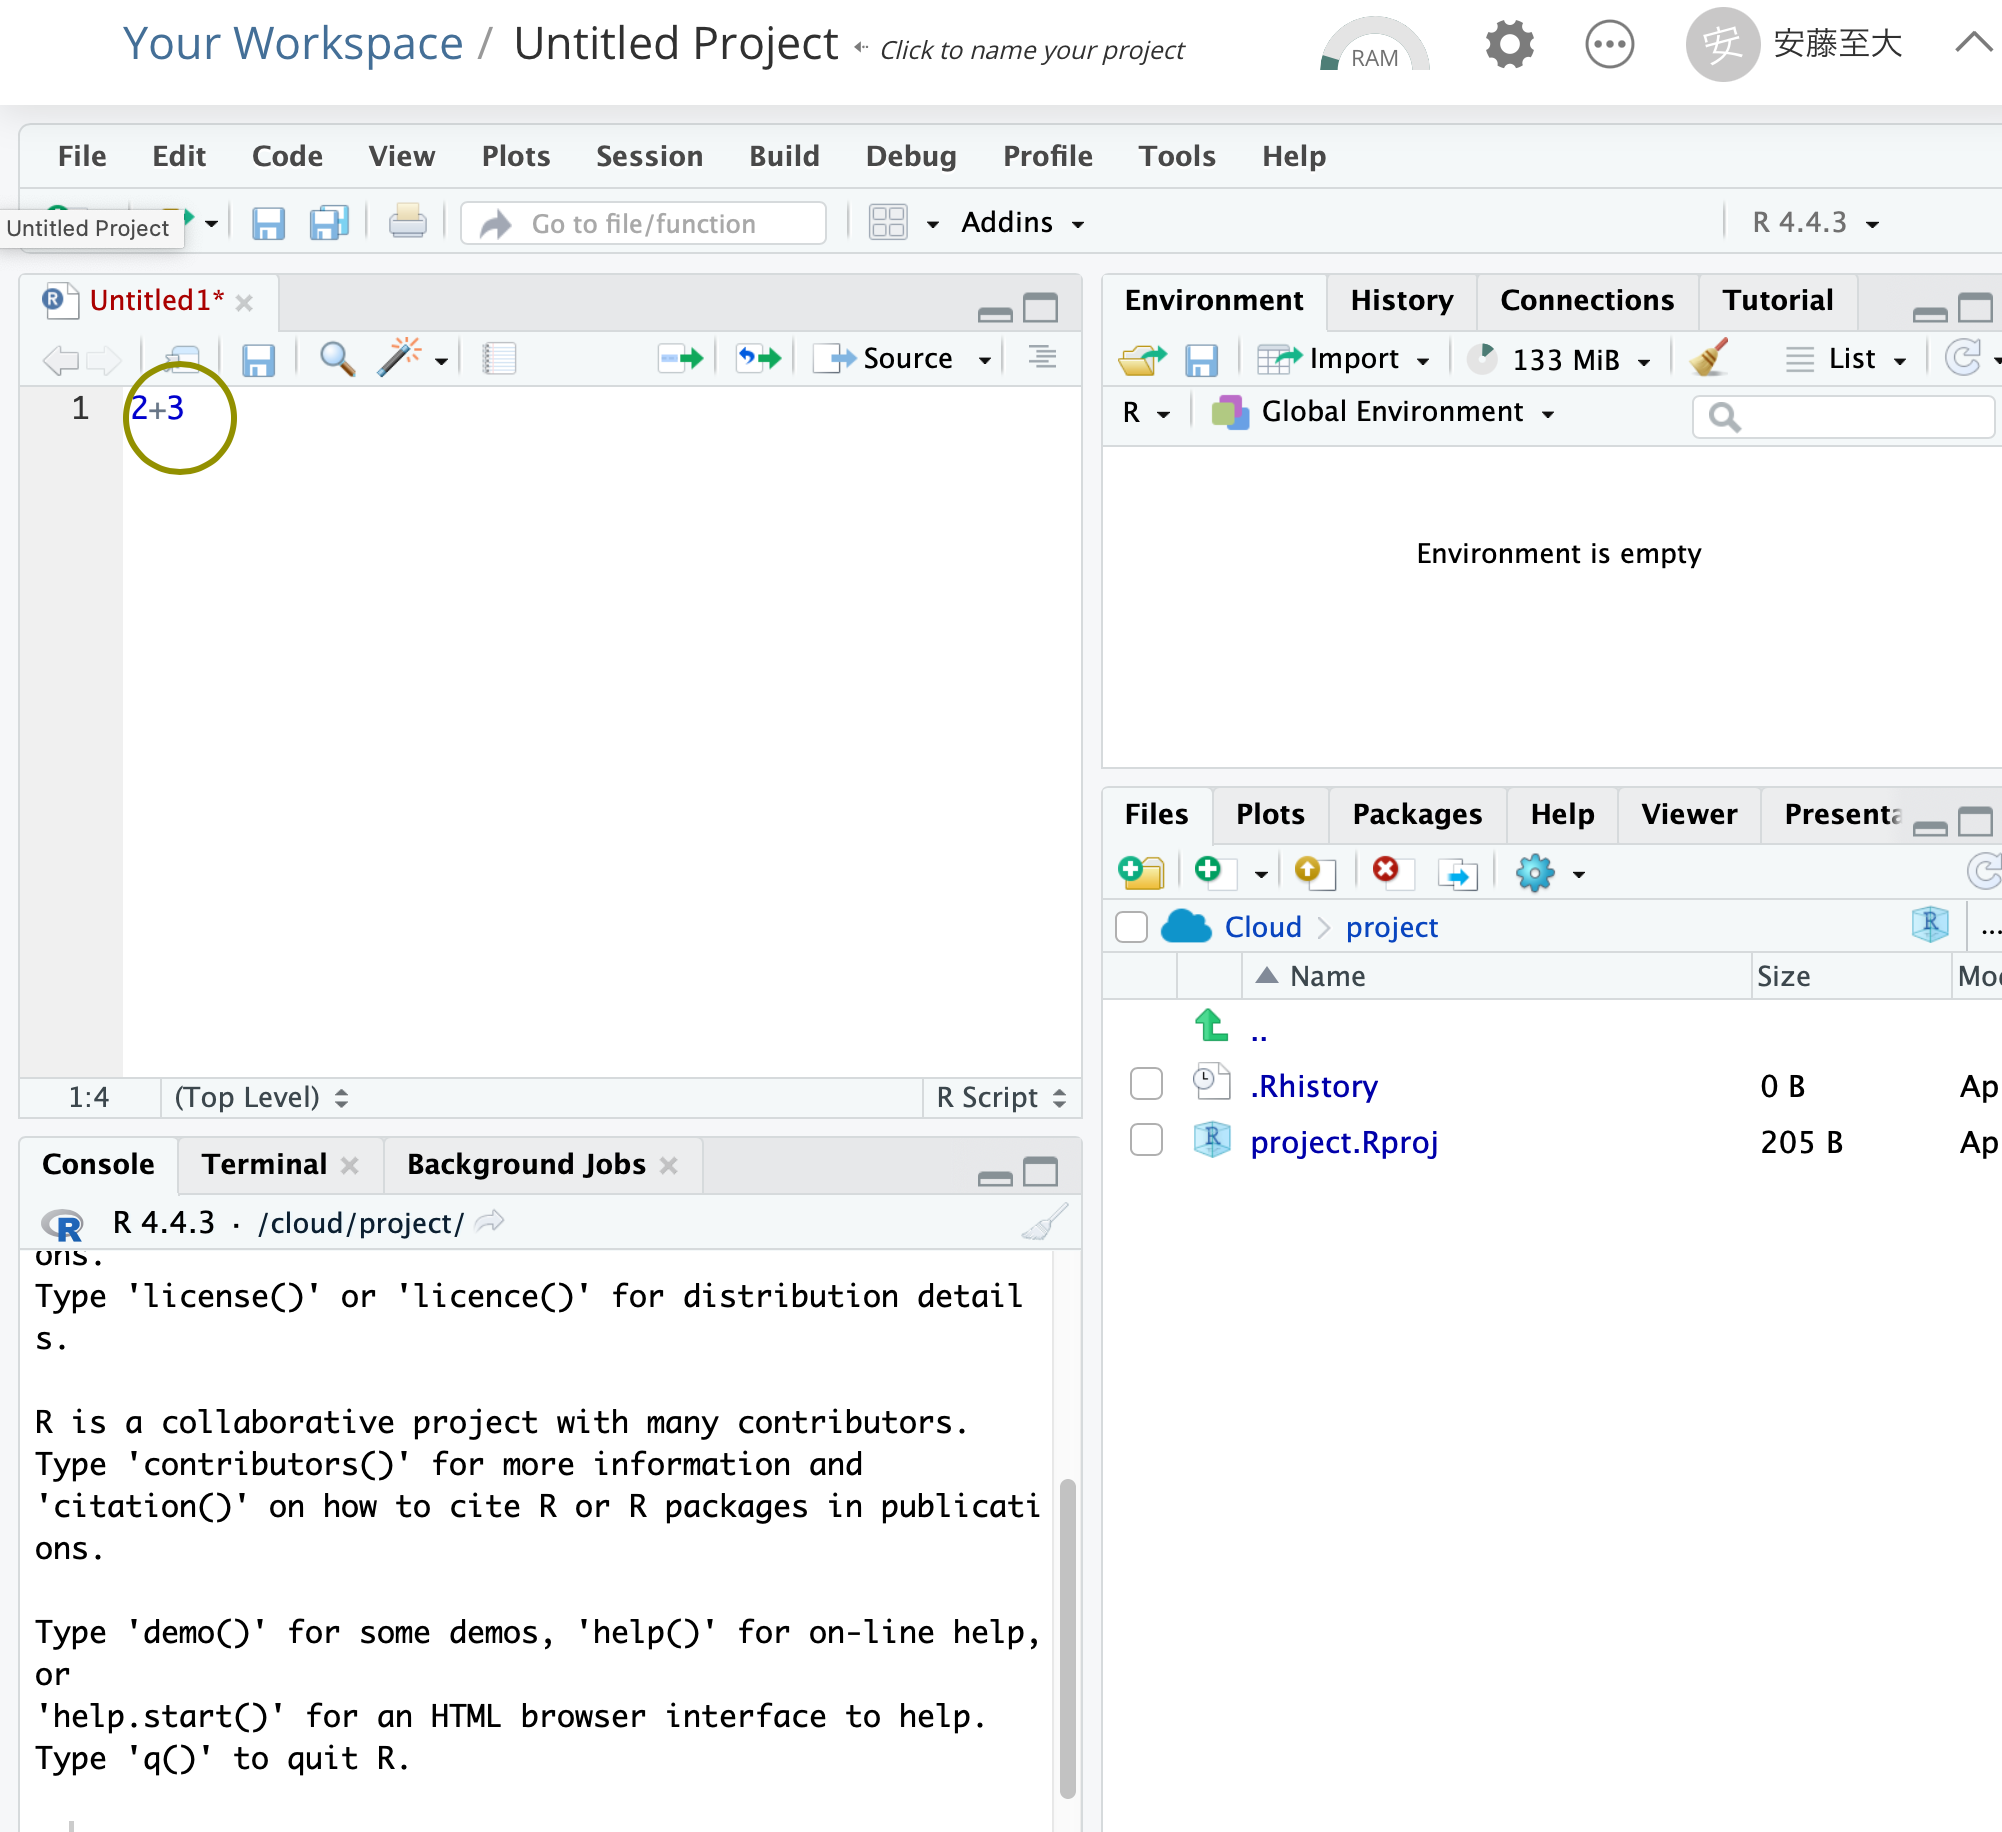Click the New Folder icon in Files
Viewport: 2002px width, 1832px height.
tap(1141, 872)
